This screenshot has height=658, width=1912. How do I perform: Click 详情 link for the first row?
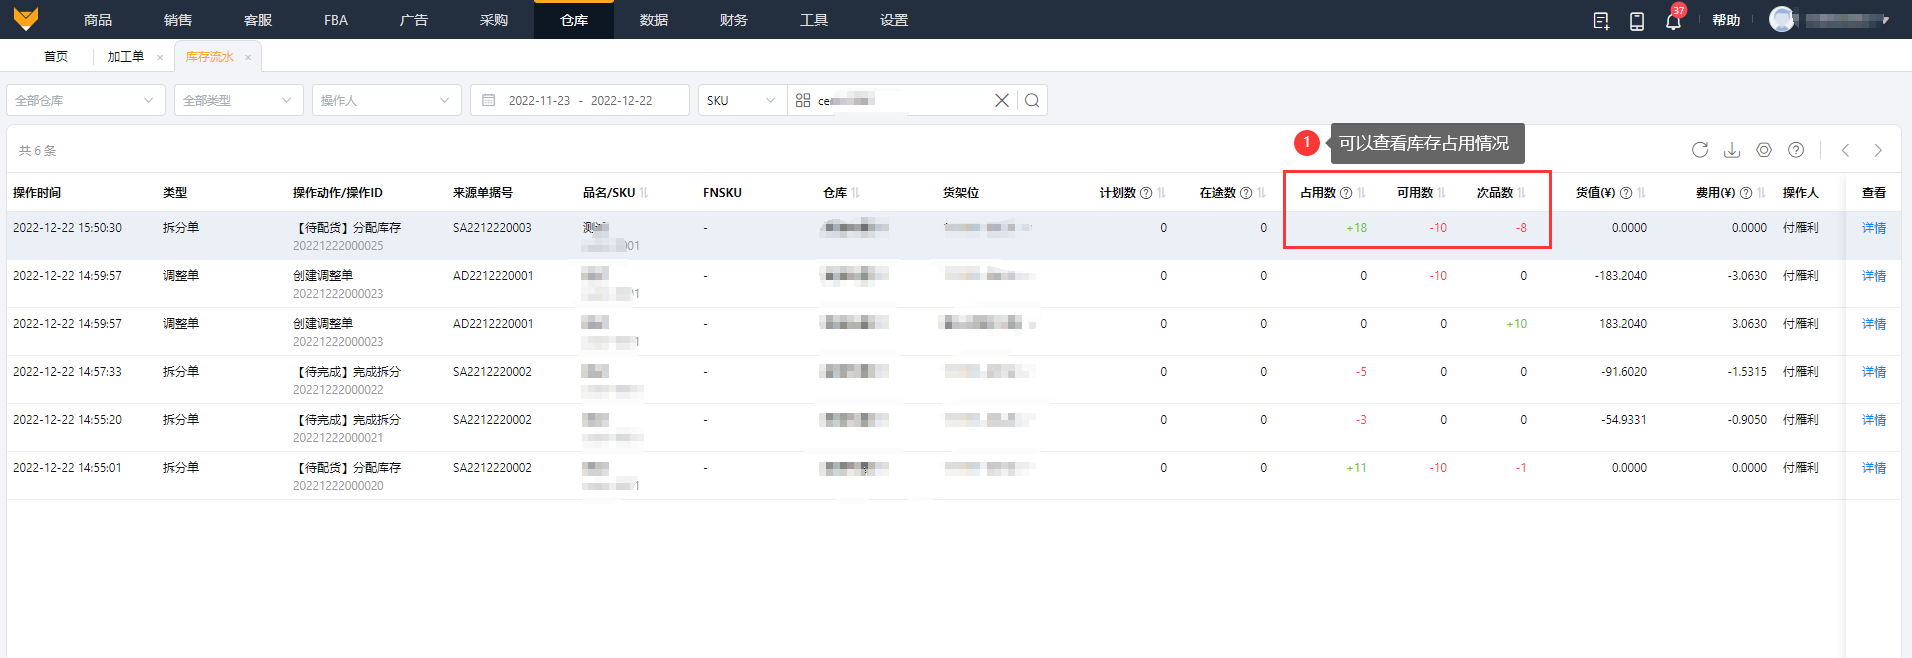(1873, 228)
